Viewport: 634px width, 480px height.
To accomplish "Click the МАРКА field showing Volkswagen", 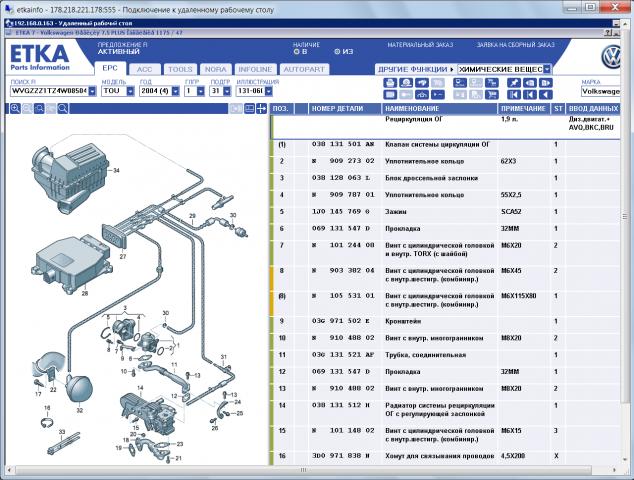I will 601,91.
